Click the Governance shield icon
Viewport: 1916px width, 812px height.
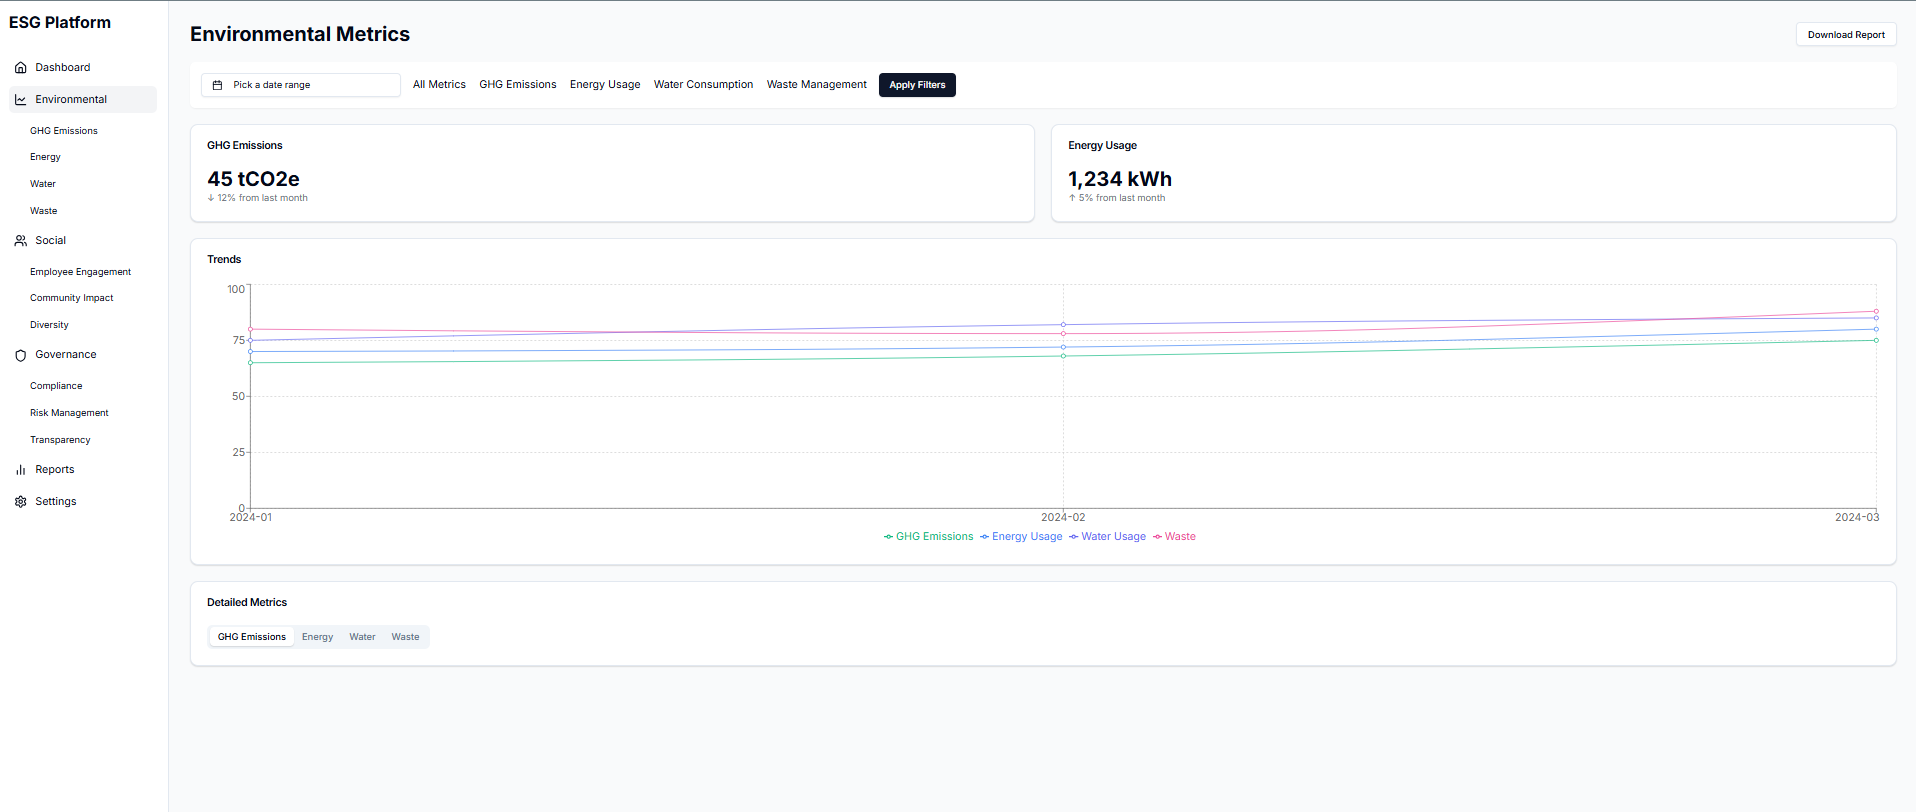(x=21, y=355)
